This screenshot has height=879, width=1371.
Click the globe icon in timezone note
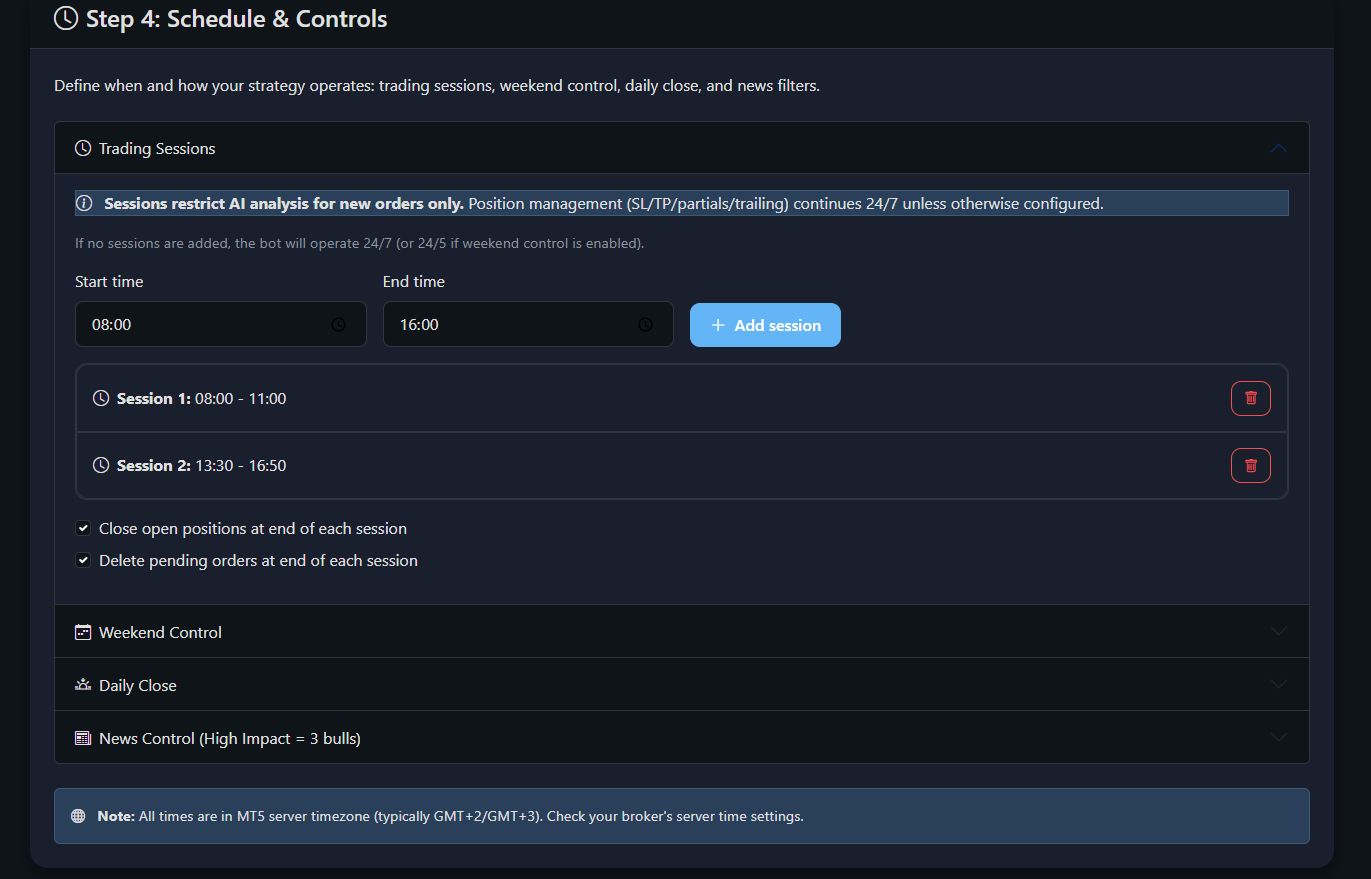(78, 816)
